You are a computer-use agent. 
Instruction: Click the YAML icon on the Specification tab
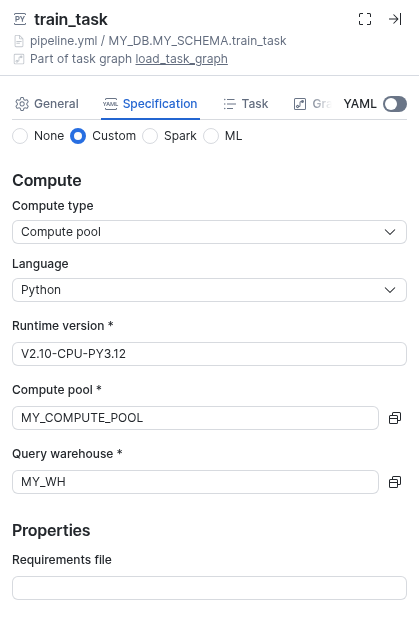(110, 104)
